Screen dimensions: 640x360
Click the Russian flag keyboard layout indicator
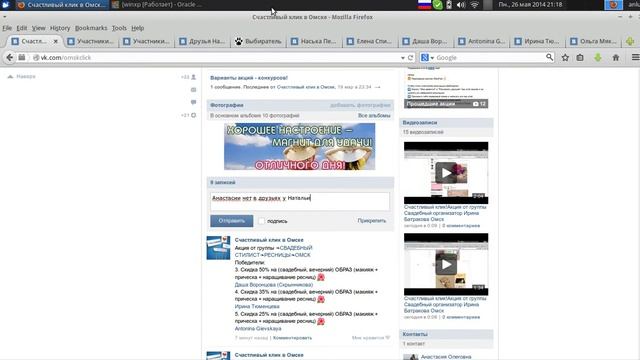424,5
